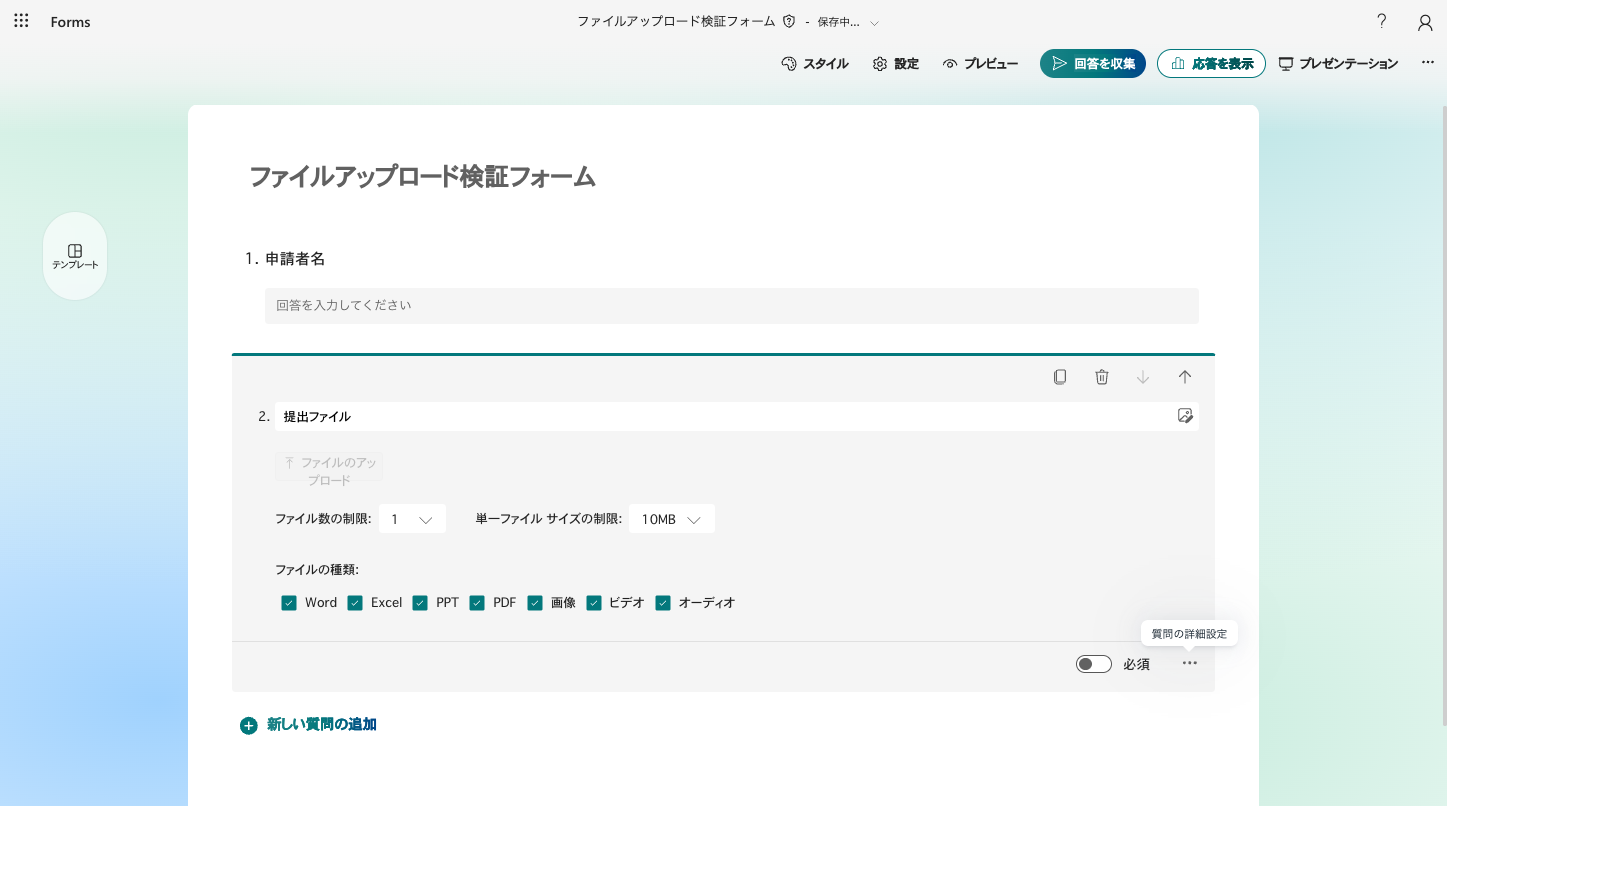The width and height of the screenshot is (1607, 895).
Task: Open question 質問の詳細設定 ellipsis menu
Action: pos(1189,663)
